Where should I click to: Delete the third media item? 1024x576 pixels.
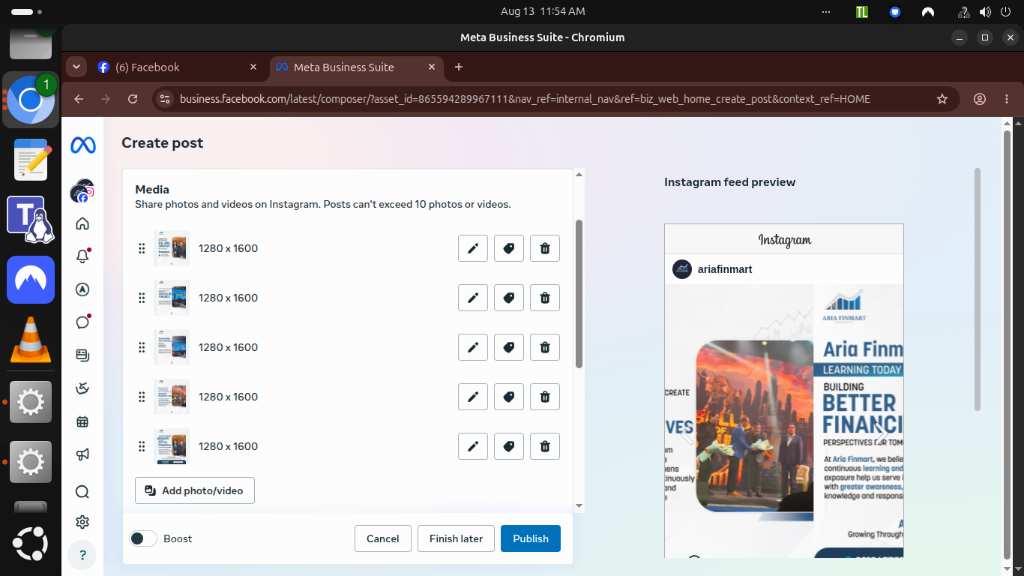545,347
